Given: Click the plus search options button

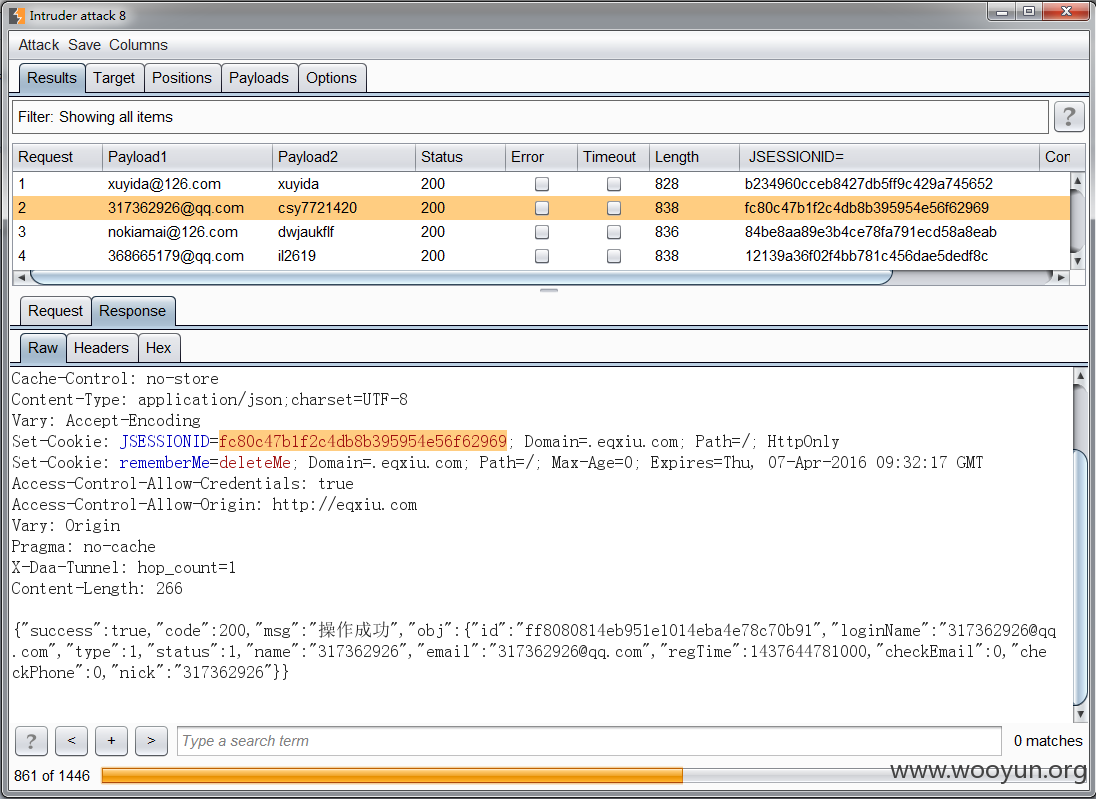Looking at the screenshot, I should point(111,741).
